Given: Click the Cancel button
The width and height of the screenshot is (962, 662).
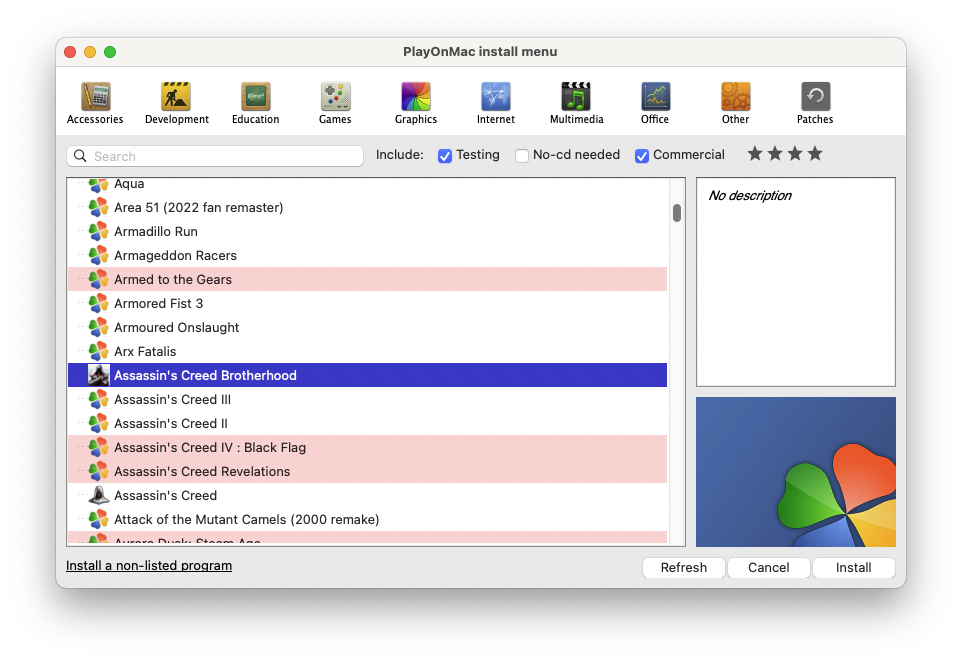Looking at the screenshot, I should [768, 568].
